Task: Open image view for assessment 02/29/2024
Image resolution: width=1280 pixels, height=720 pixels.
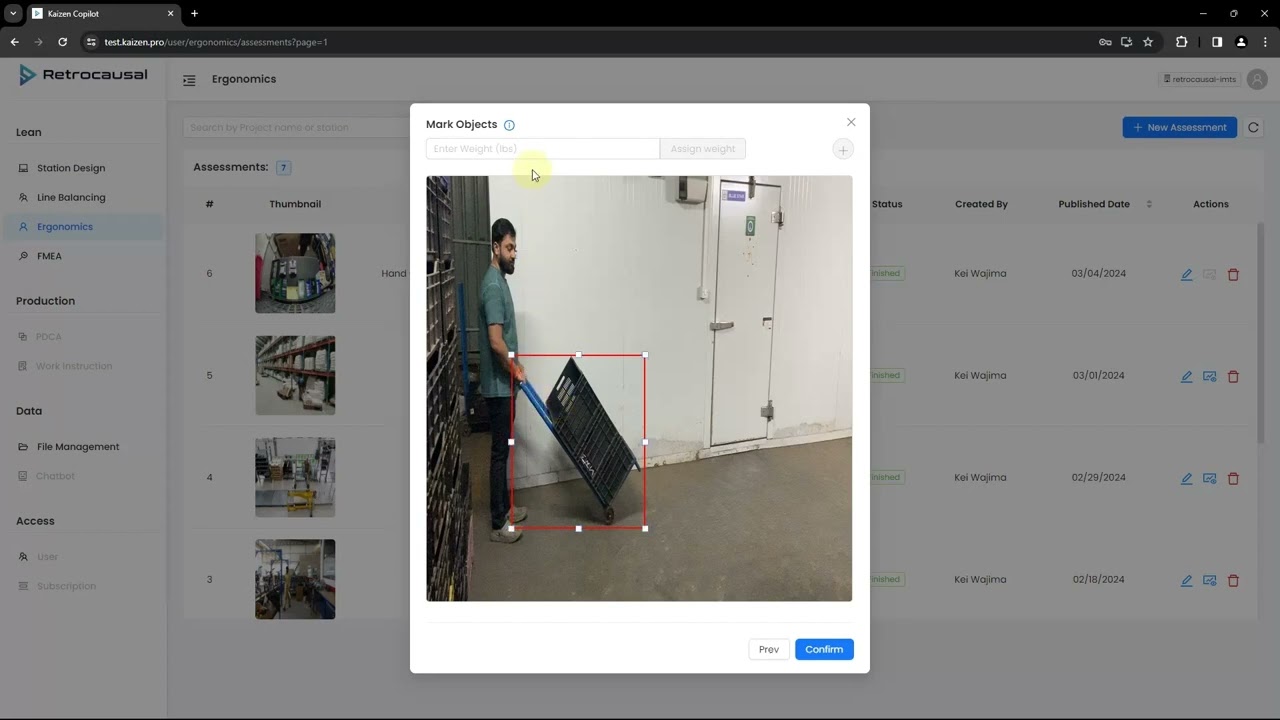Action: (x=1209, y=478)
